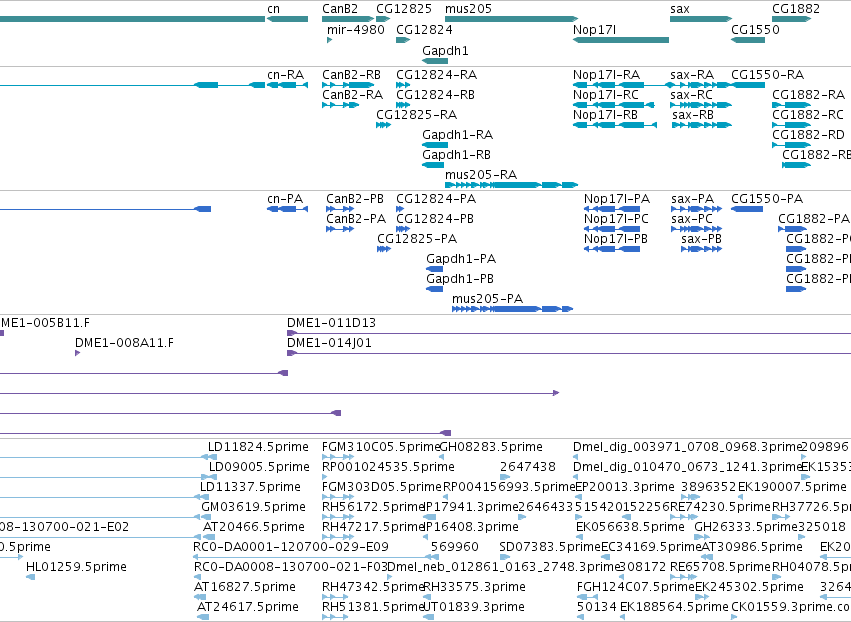Click the Nop17l-RC transcript label
This screenshot has height=622, width=851.
pyautogui.click(x=606, y=94)
